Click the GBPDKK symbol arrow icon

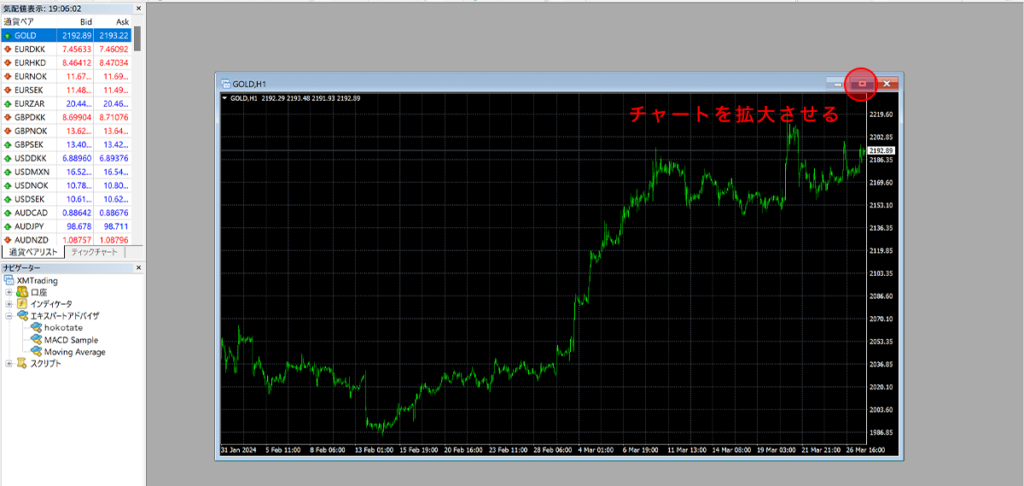[x=7, y=118]
